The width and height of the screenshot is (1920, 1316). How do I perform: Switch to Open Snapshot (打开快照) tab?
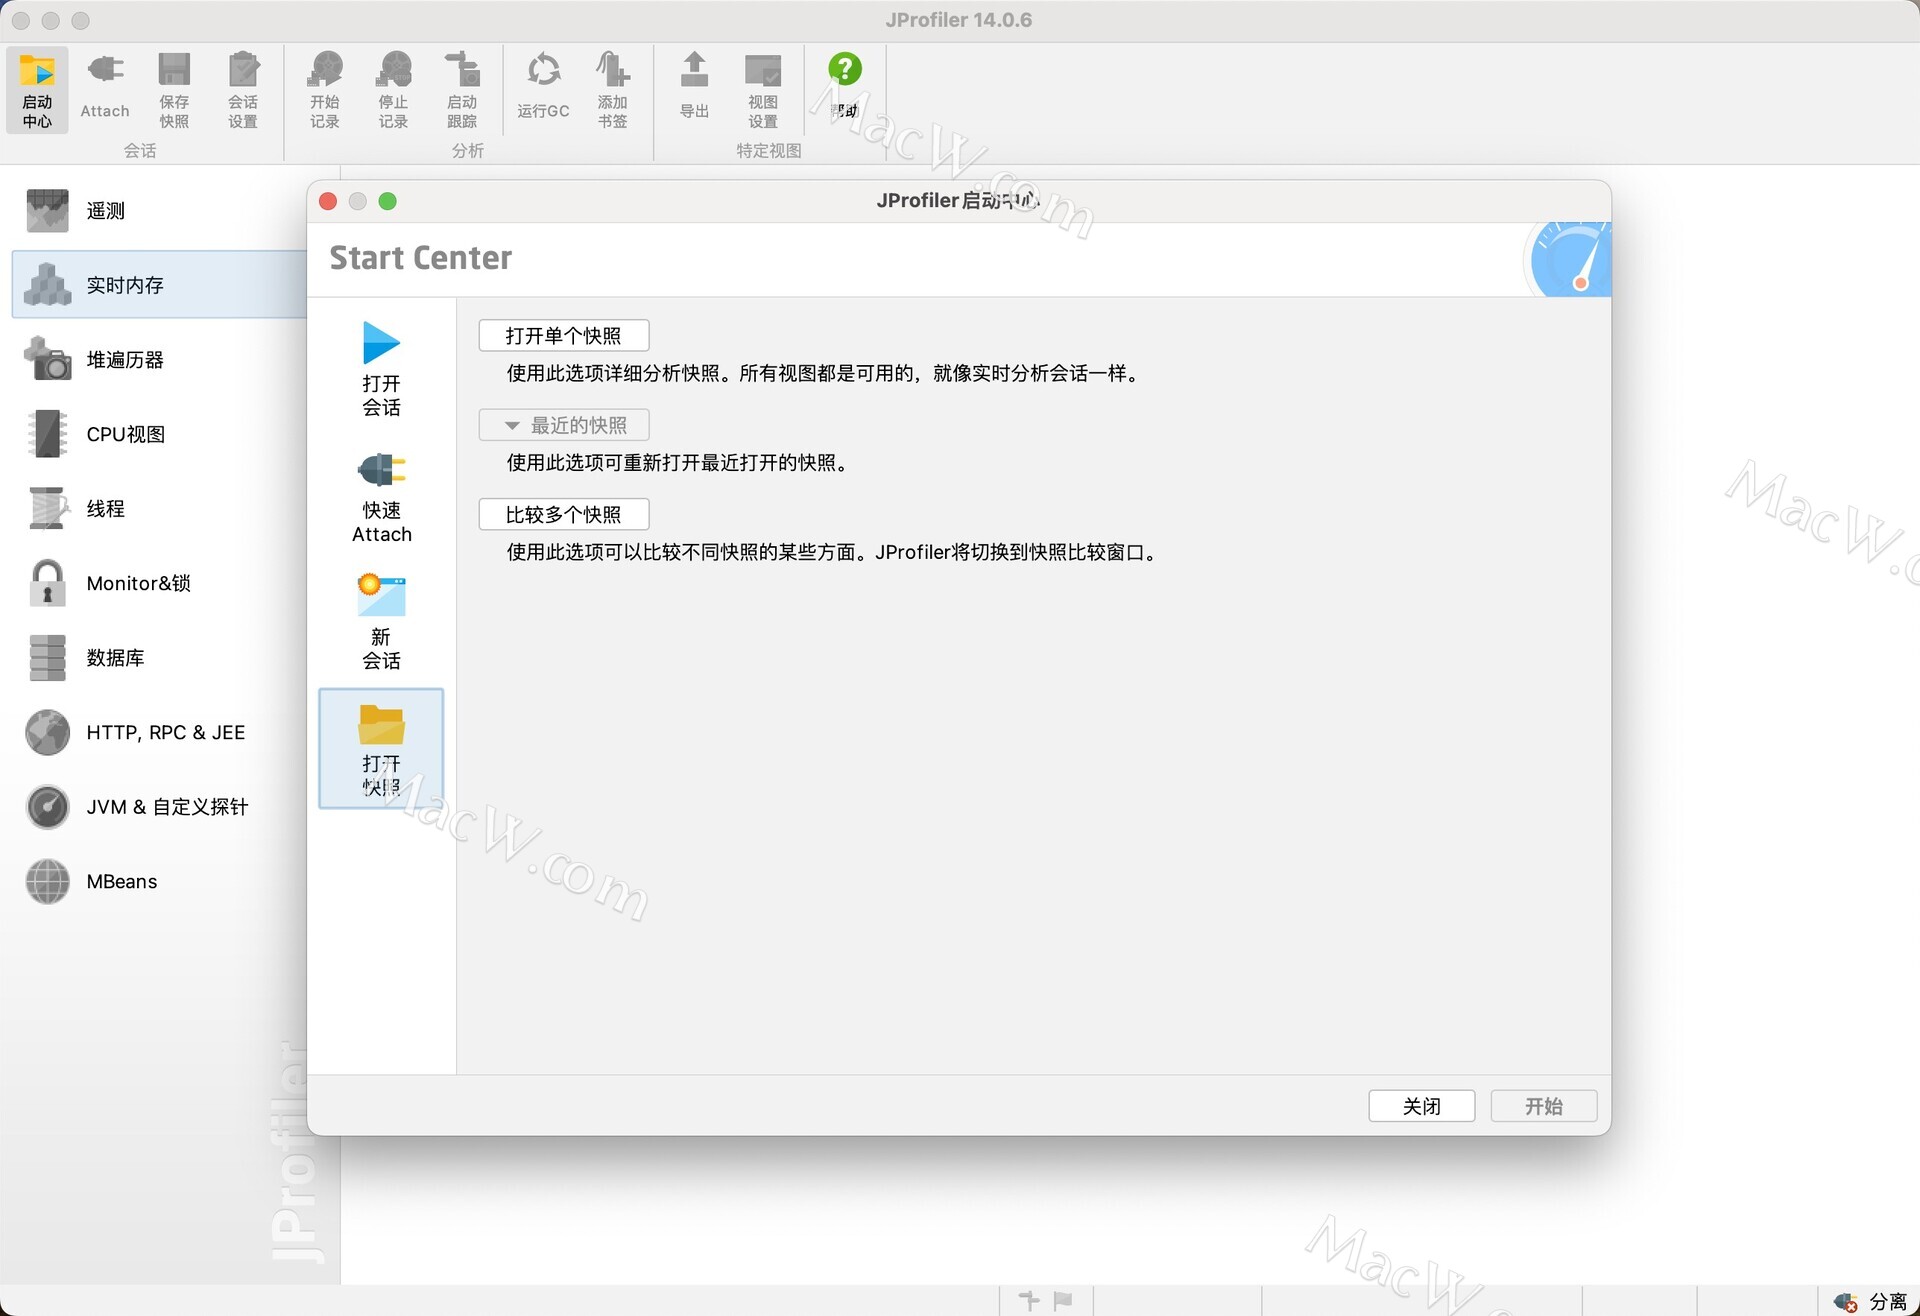pos(381,748)
